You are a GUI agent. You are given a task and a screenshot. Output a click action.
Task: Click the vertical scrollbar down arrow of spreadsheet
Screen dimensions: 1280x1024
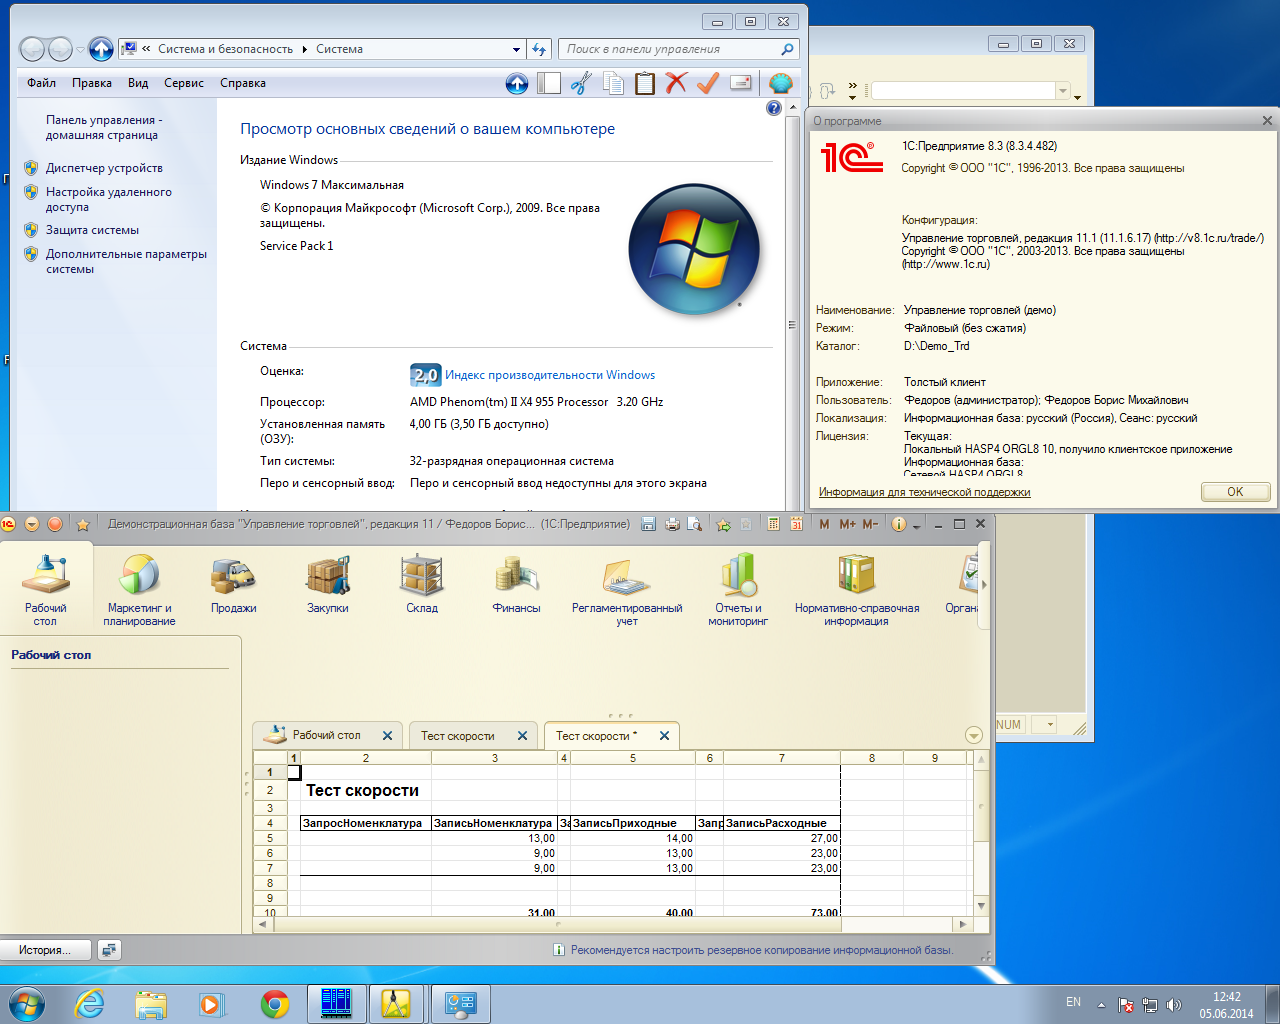(x=981, y=906)
